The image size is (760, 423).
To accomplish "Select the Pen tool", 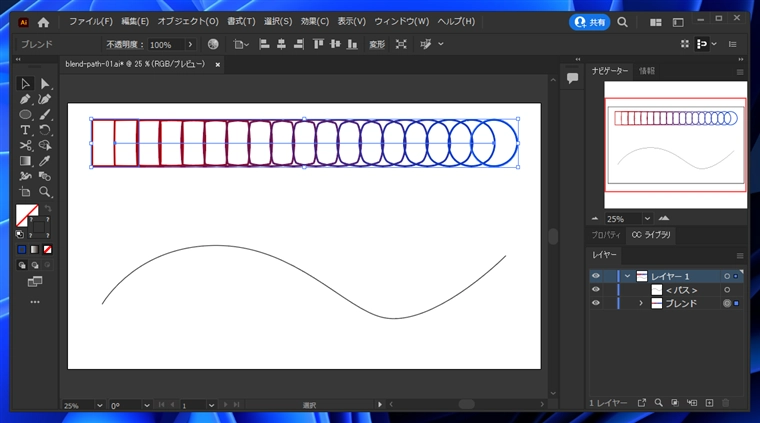I will pyautogui.click(x=25, y=99).
